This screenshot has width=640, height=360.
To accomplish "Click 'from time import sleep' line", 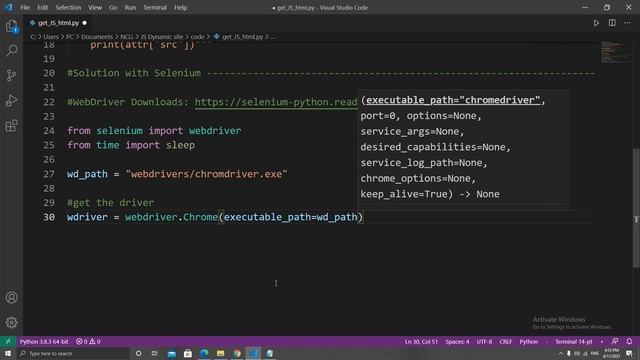I will (131, 145).
